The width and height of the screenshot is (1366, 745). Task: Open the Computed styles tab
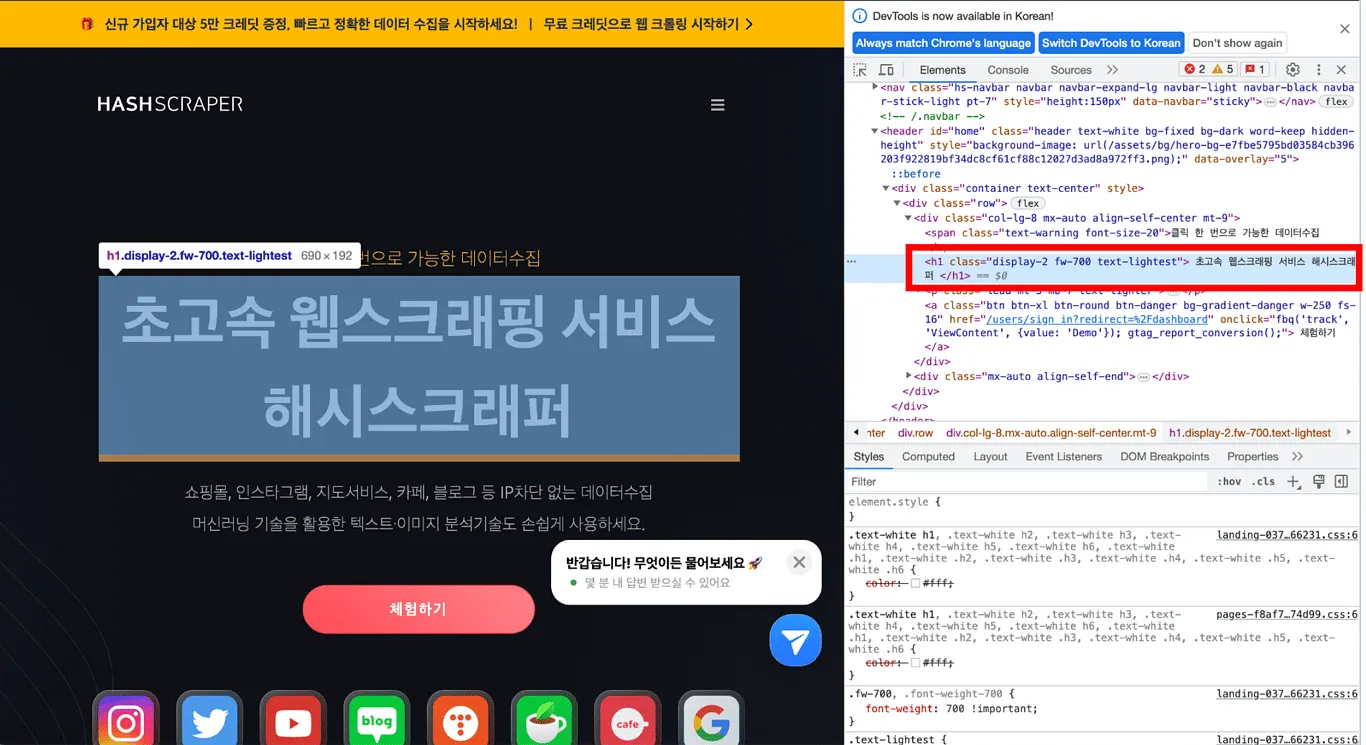click(x=927, y=457)
